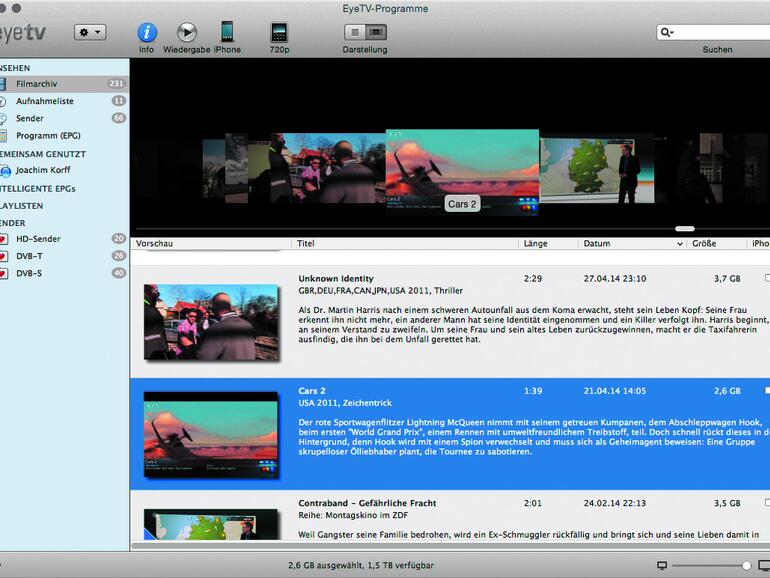Click the 720p export icon
This screenshot has width=770, height=578.
[x=279, y=32]
